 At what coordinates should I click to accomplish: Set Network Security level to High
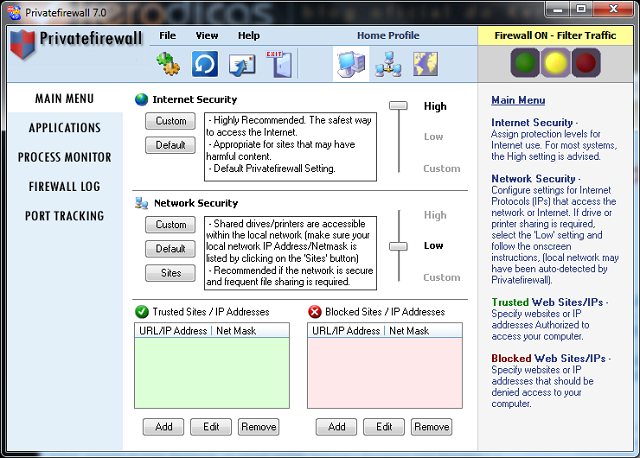435,215
